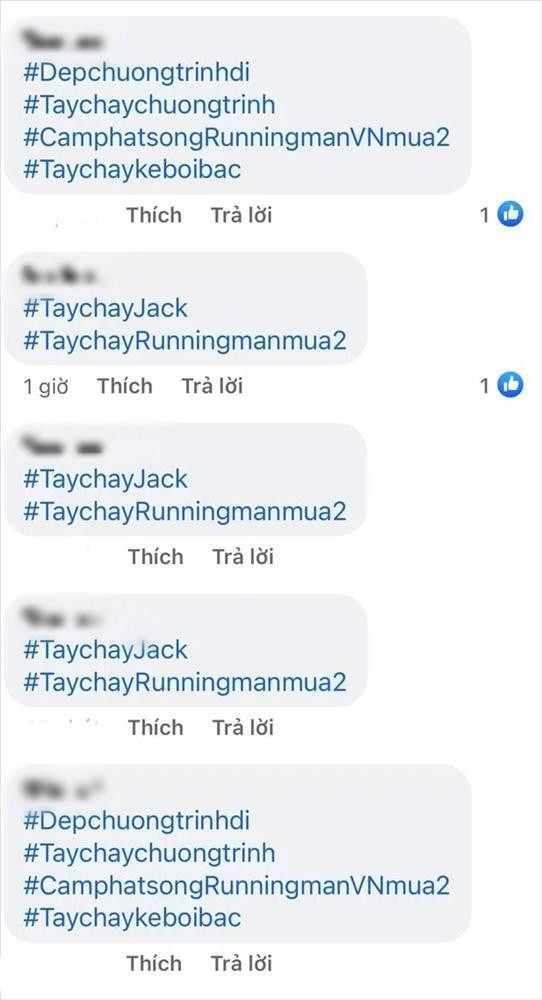Open #TaychayJack in the '1 giờ' comment

pyautogui.click(x=105, y=309)
